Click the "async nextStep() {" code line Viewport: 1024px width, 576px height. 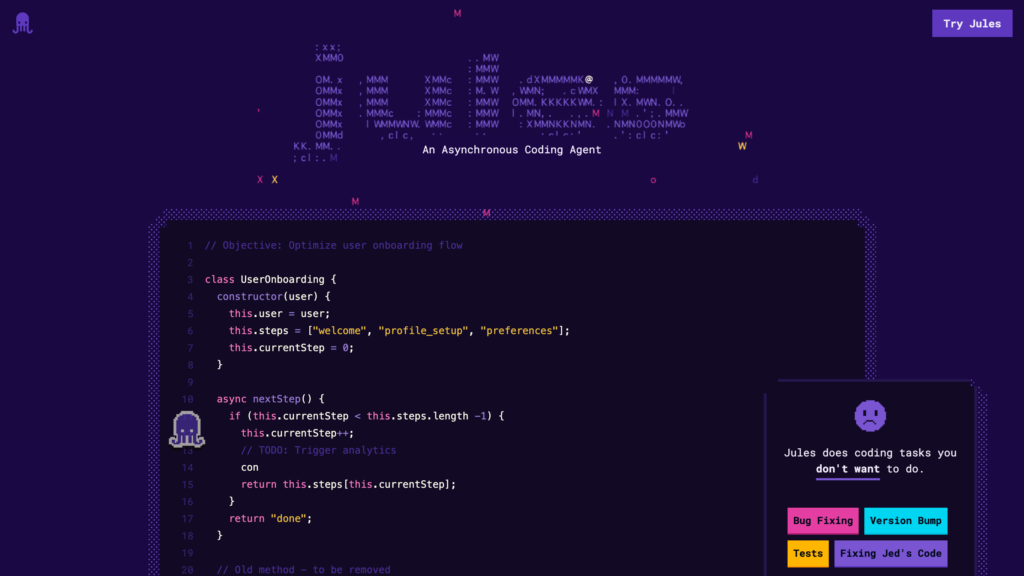pyautogui.click(x=270, y=399)
